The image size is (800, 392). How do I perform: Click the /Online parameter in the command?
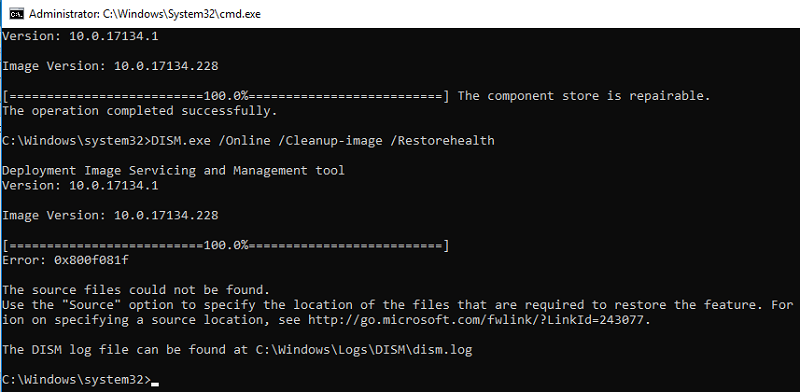[x=244, y=140]
